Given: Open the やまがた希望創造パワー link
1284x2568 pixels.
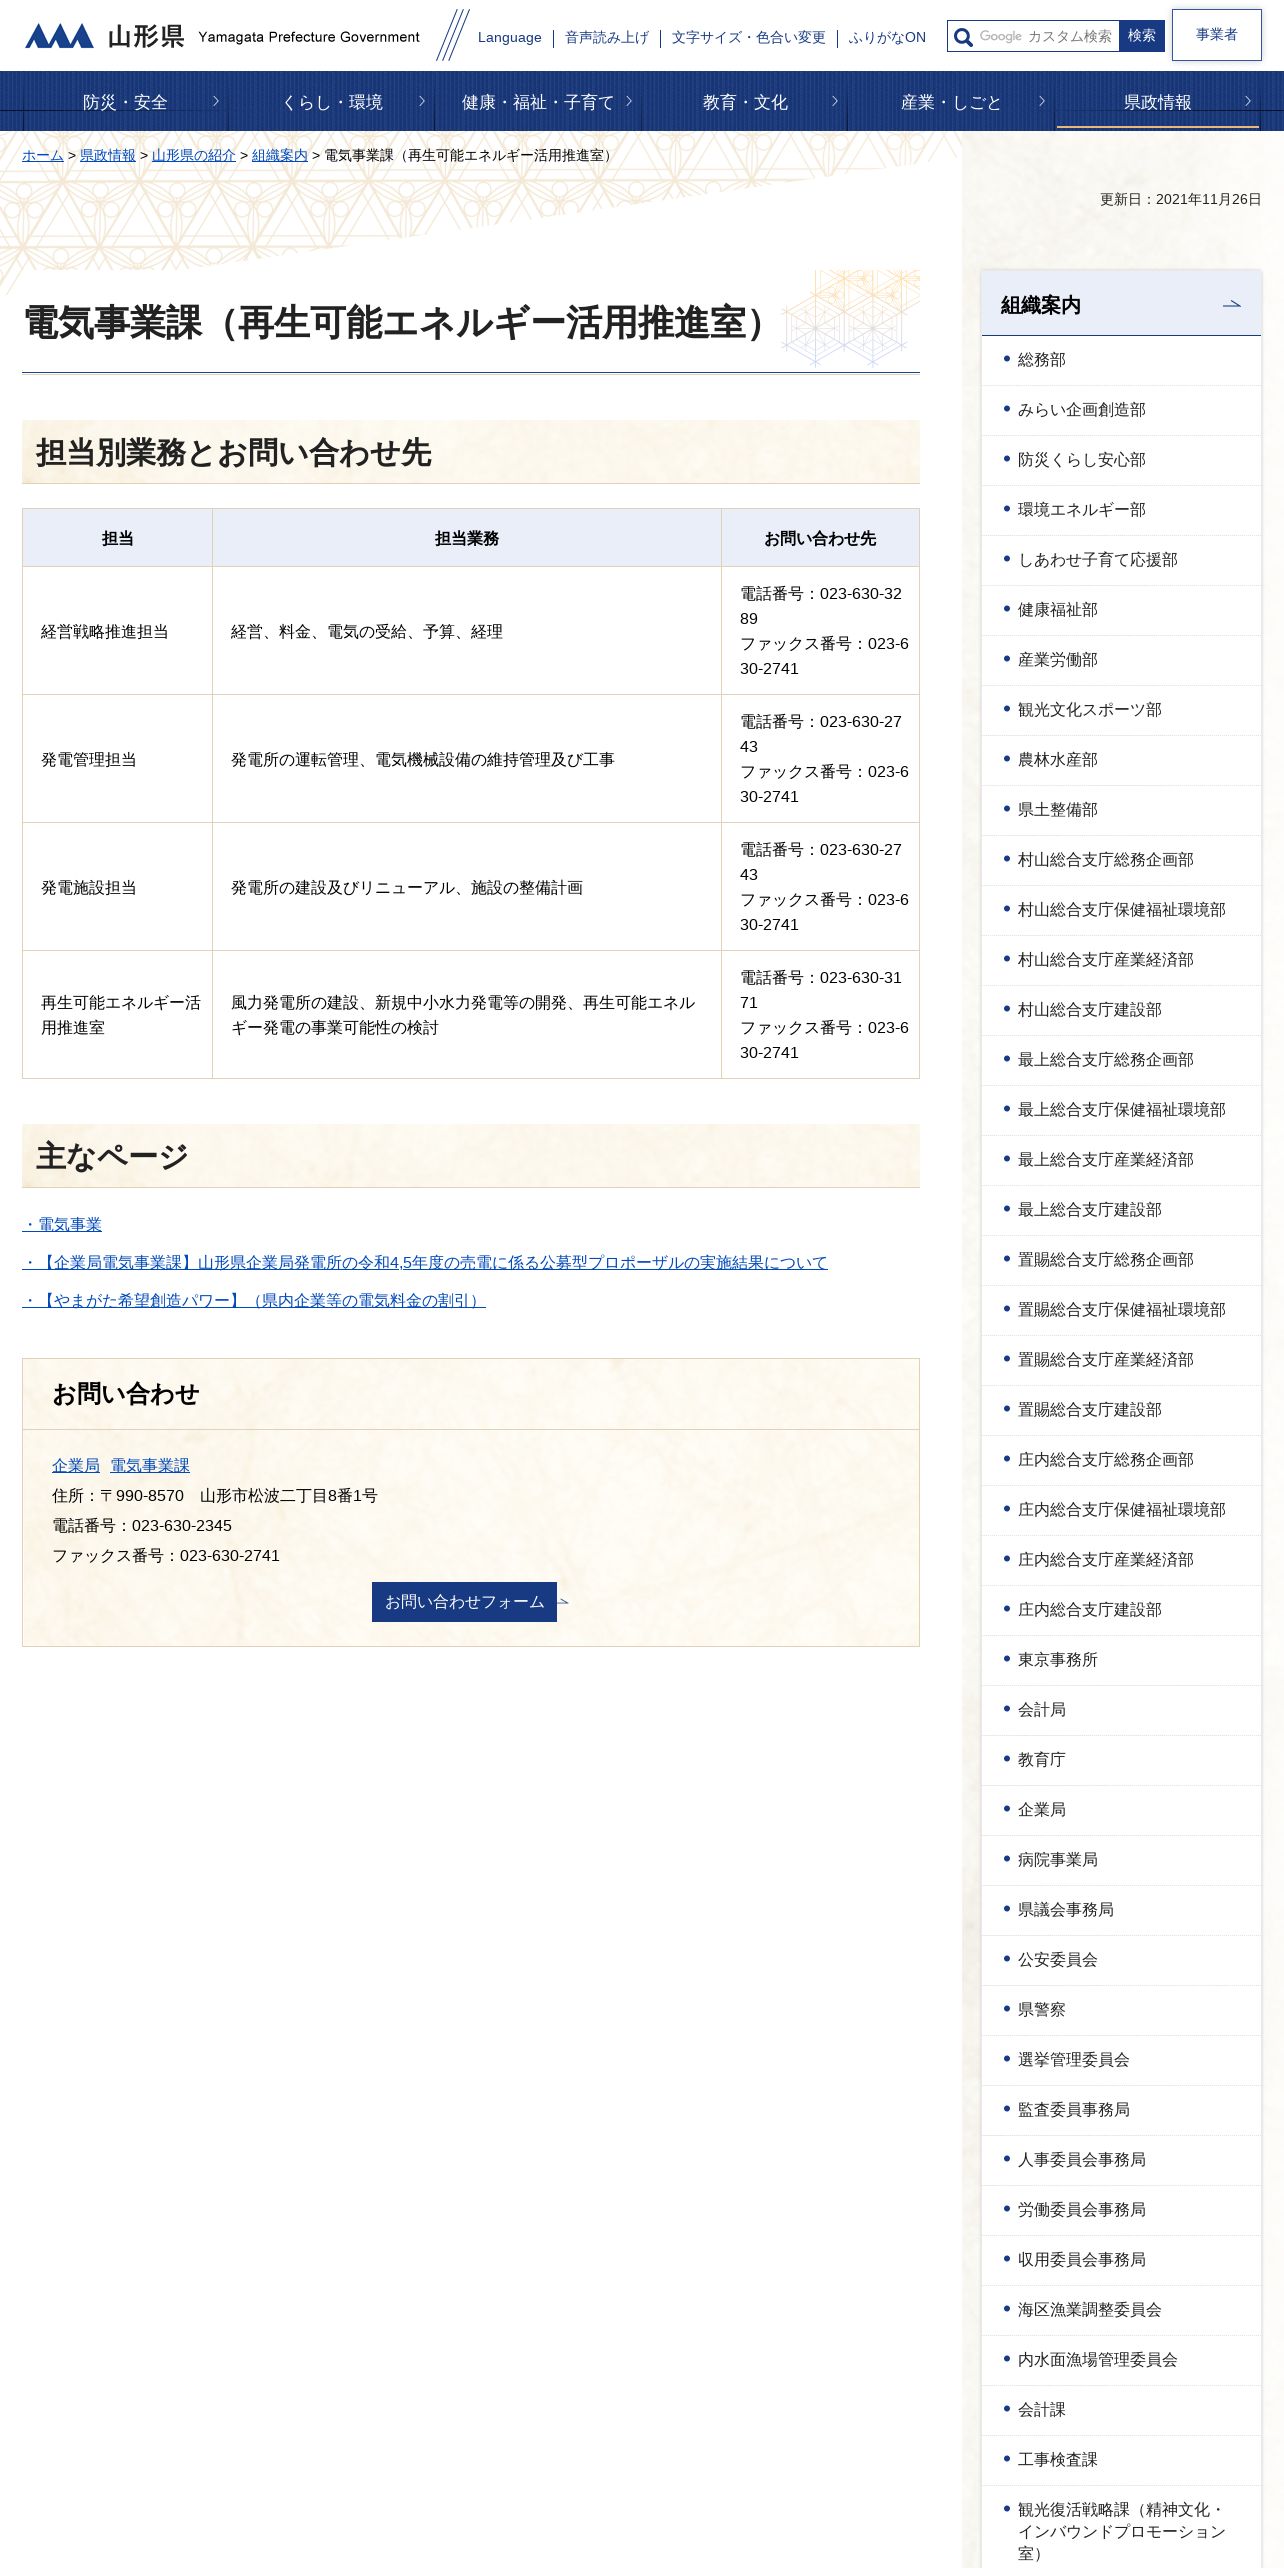Looking at the screenshot, I should pos(254,1300).
